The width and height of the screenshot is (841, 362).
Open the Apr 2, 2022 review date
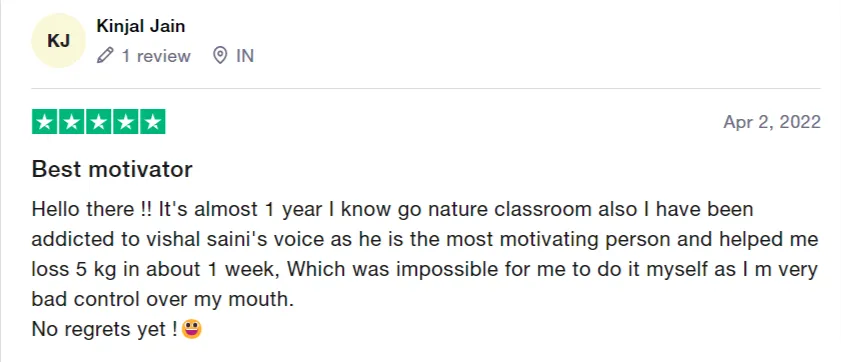[772, 122]
